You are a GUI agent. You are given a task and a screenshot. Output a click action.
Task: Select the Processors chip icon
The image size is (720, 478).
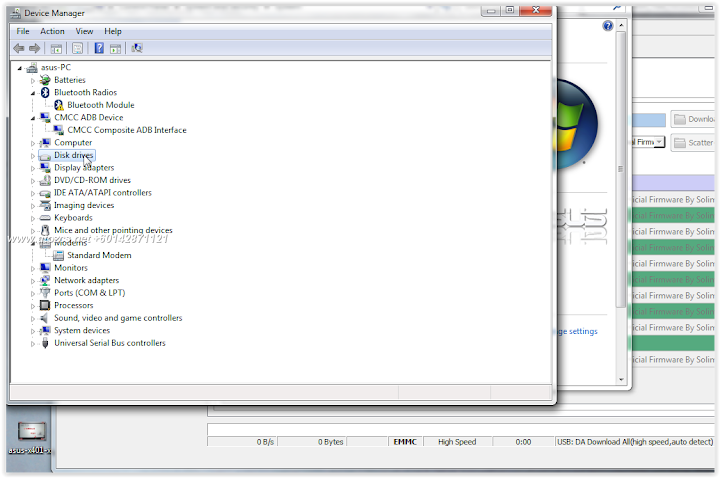(45, 305)
